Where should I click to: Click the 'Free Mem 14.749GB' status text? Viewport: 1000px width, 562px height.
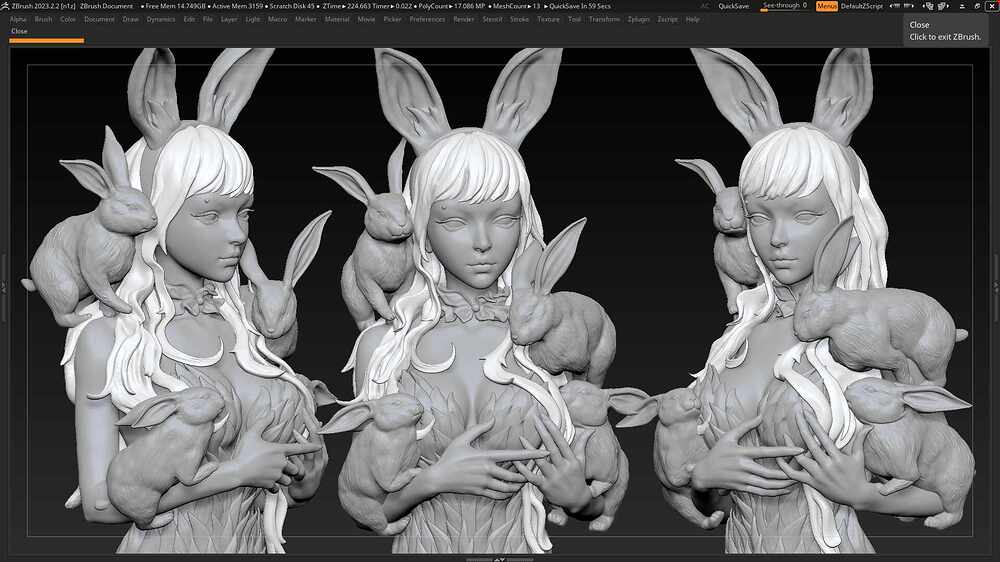point(173,6)
